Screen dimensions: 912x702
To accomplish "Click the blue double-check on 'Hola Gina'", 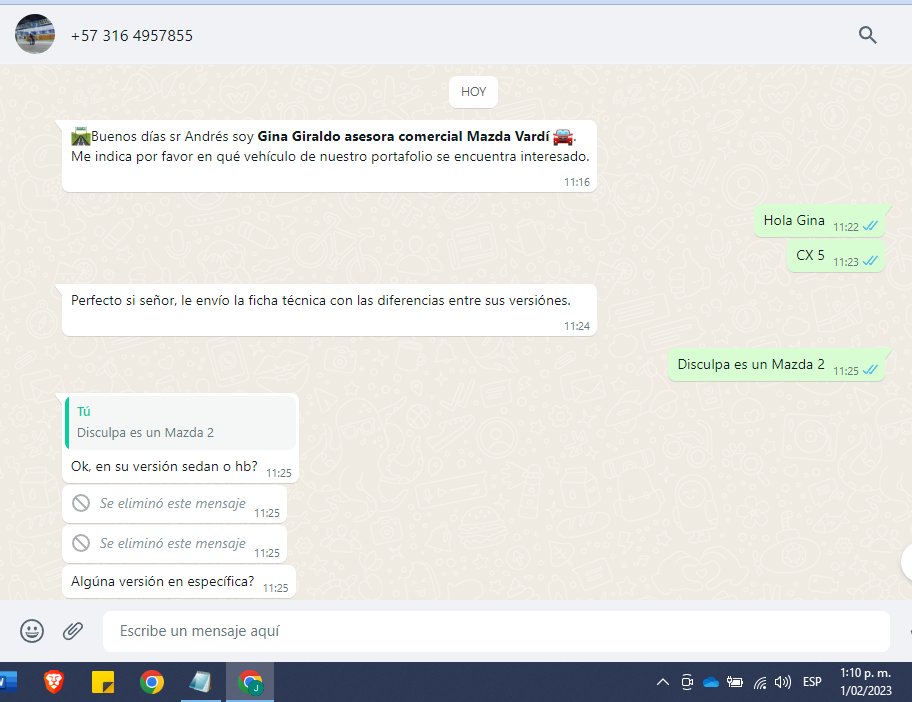I will 870,226.
